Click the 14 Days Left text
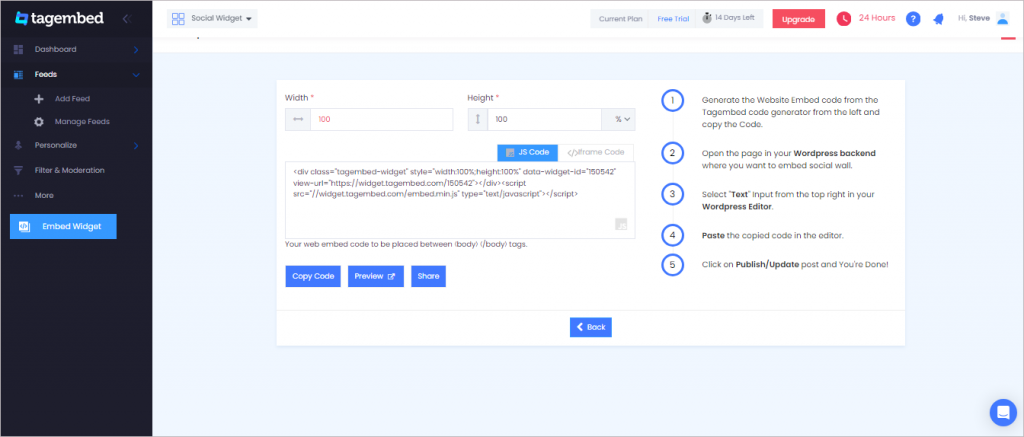This screenshot has width=1024, height=437. [734, 18]
